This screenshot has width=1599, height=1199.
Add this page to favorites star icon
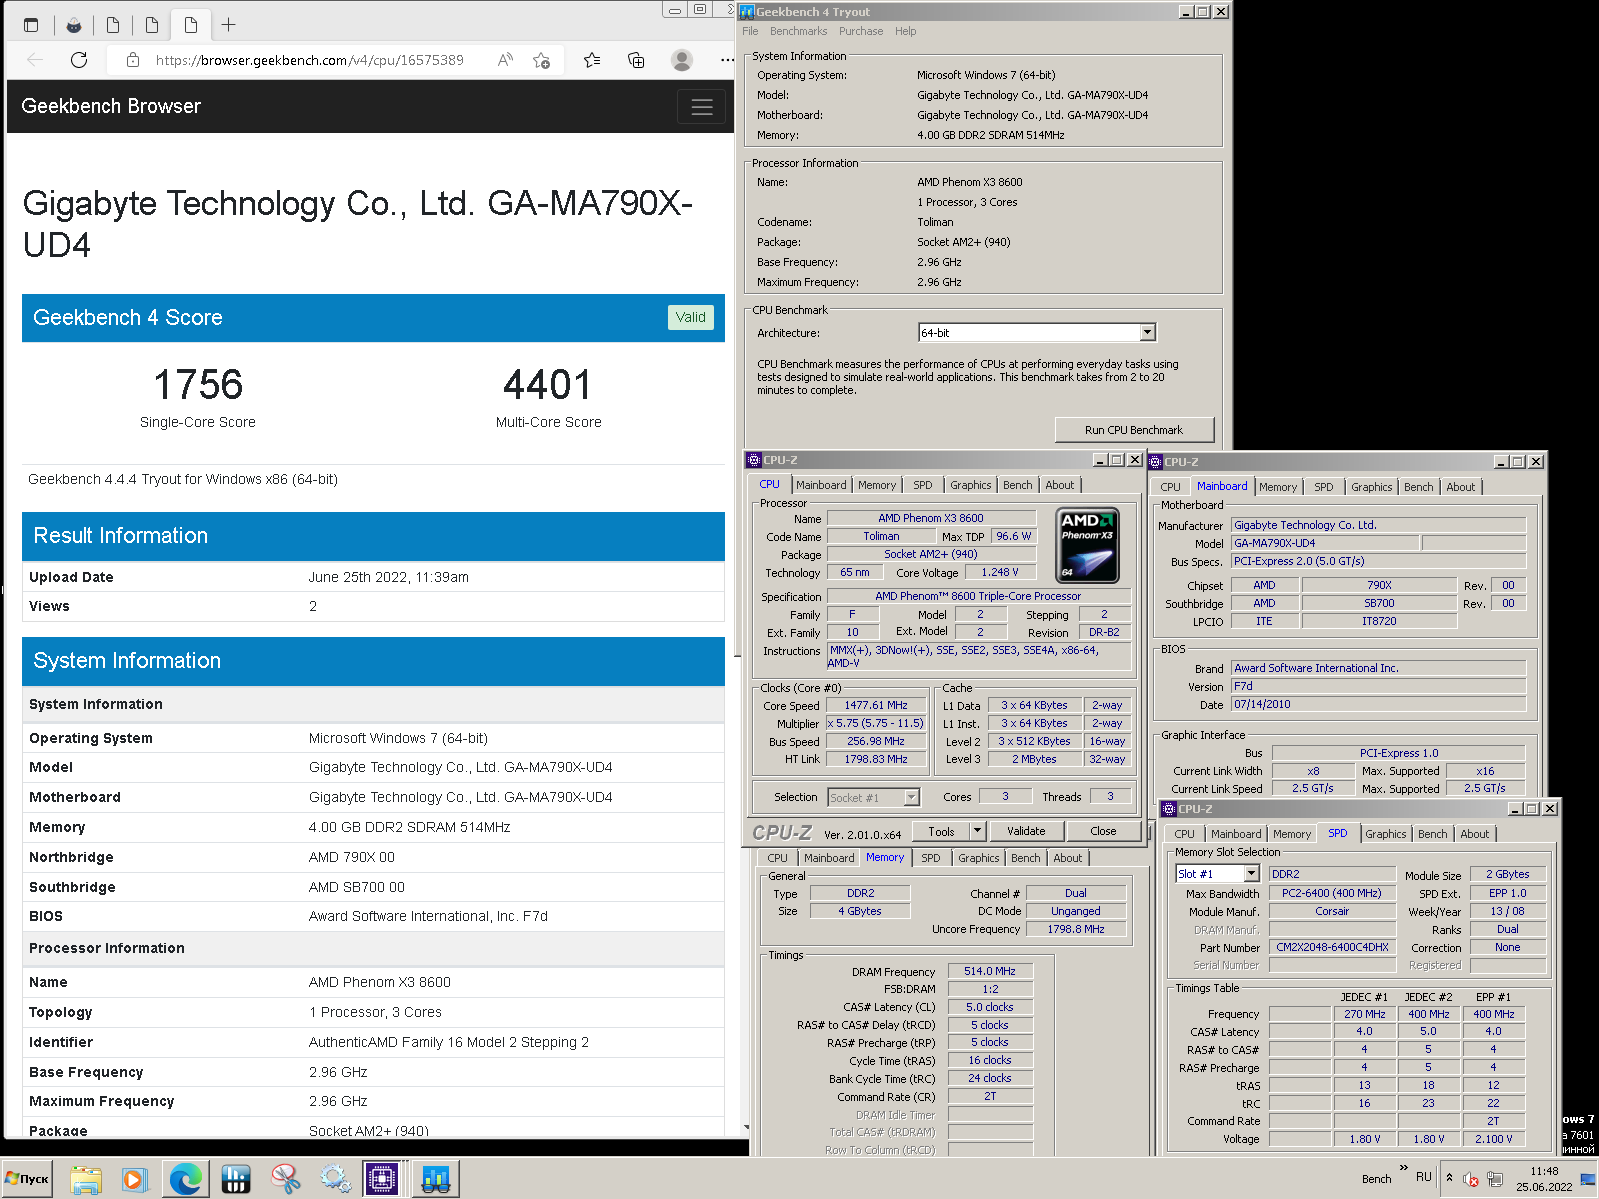(x=542, y=60)
